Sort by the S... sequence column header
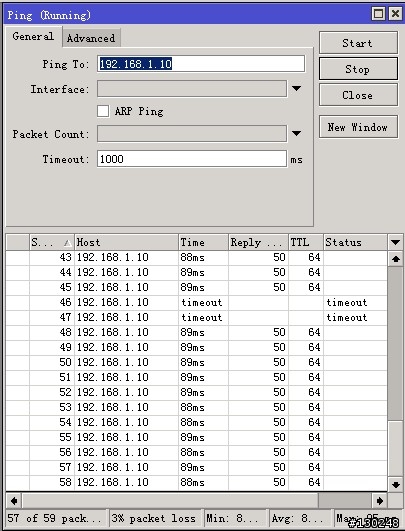Image resolution: width=405 pixels, height=531 pixels. coord(52,242)
